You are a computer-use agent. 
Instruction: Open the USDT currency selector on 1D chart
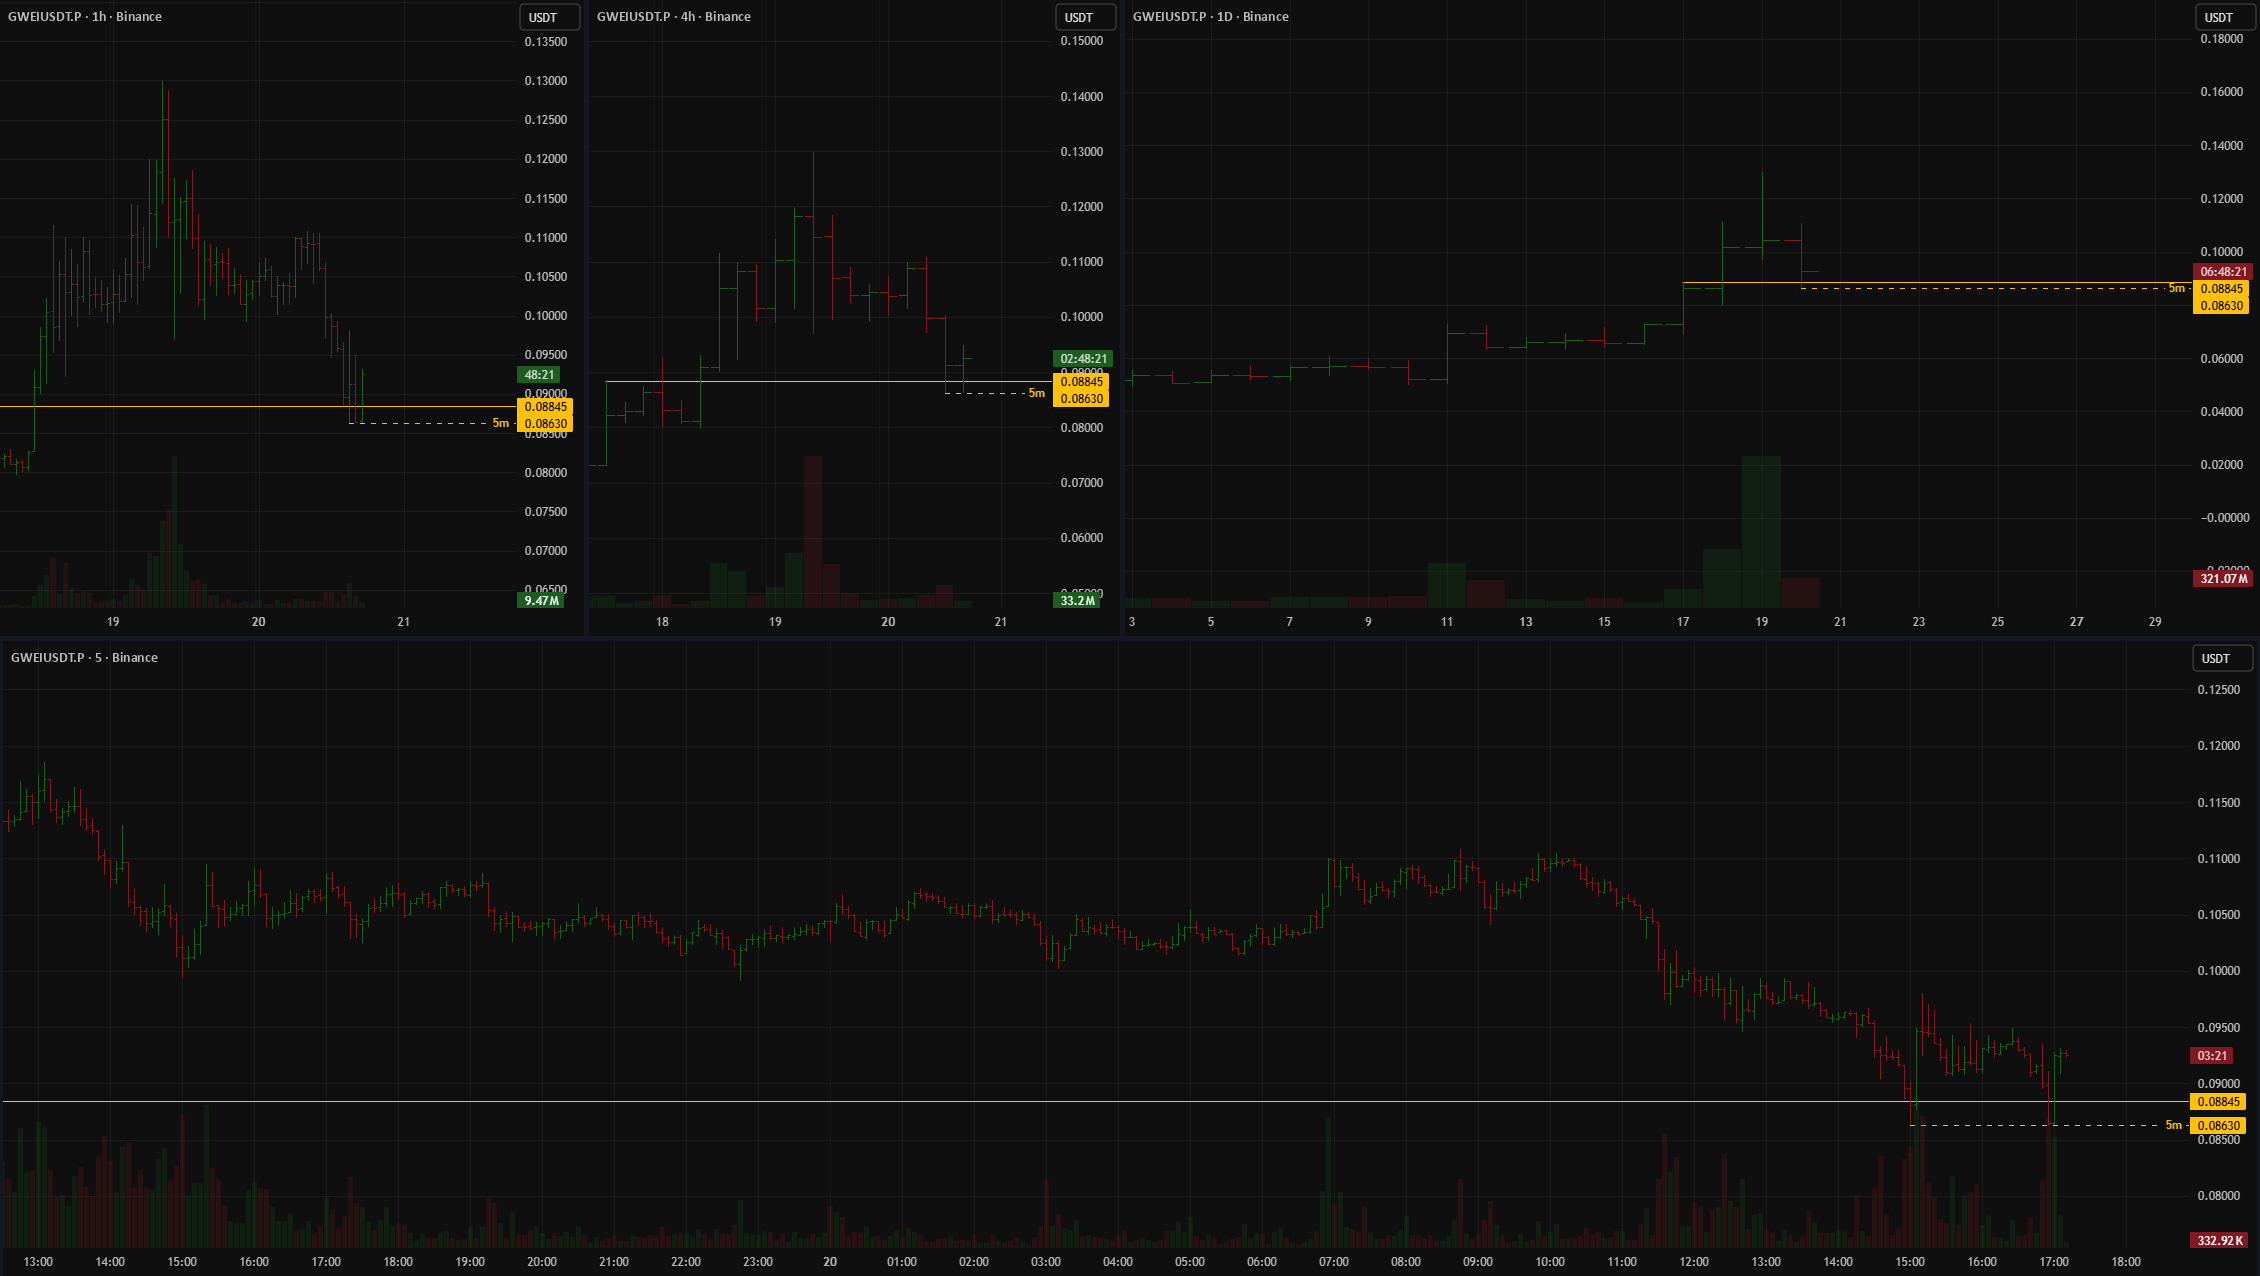click(2224, 17)
